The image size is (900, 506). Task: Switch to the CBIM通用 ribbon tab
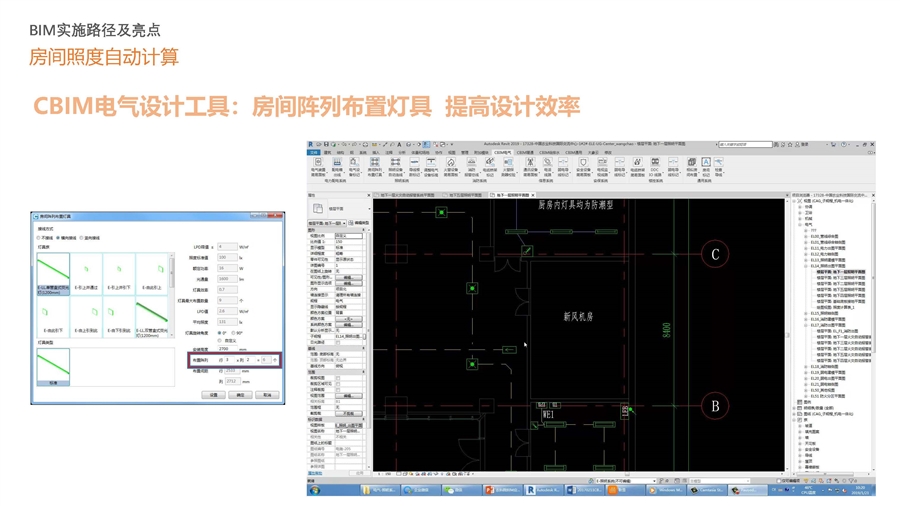pos(573,153)
